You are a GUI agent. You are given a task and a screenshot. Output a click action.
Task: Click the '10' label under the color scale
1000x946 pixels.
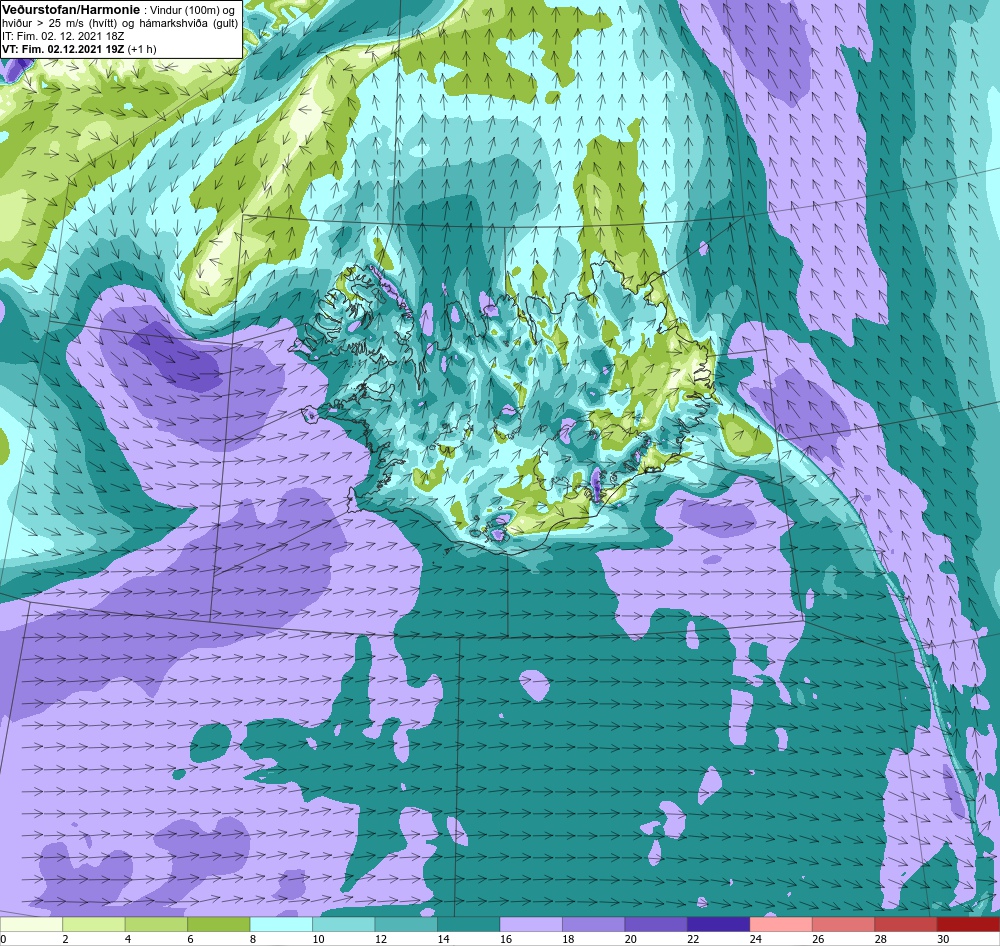click(318, 939)
